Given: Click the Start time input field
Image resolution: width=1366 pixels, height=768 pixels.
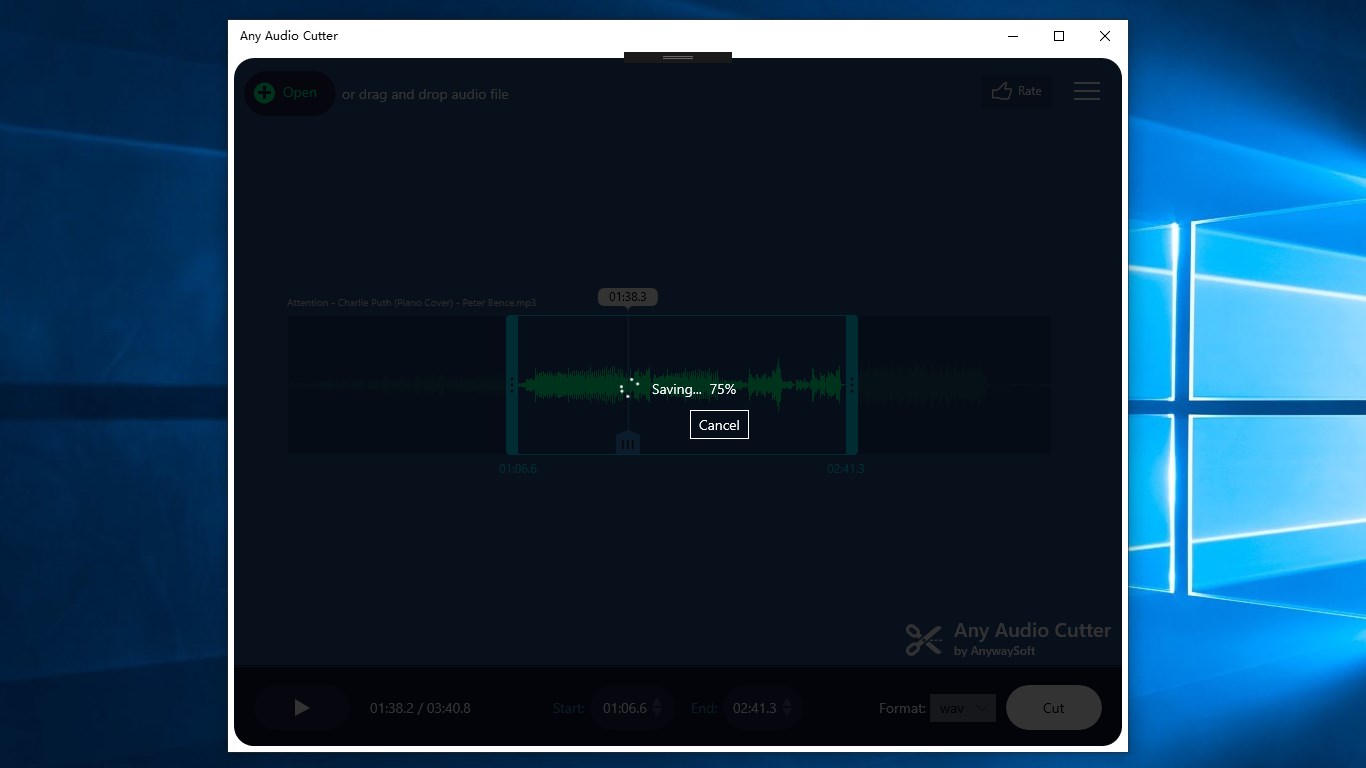Looking at the screenshot, I should [625, 707].
